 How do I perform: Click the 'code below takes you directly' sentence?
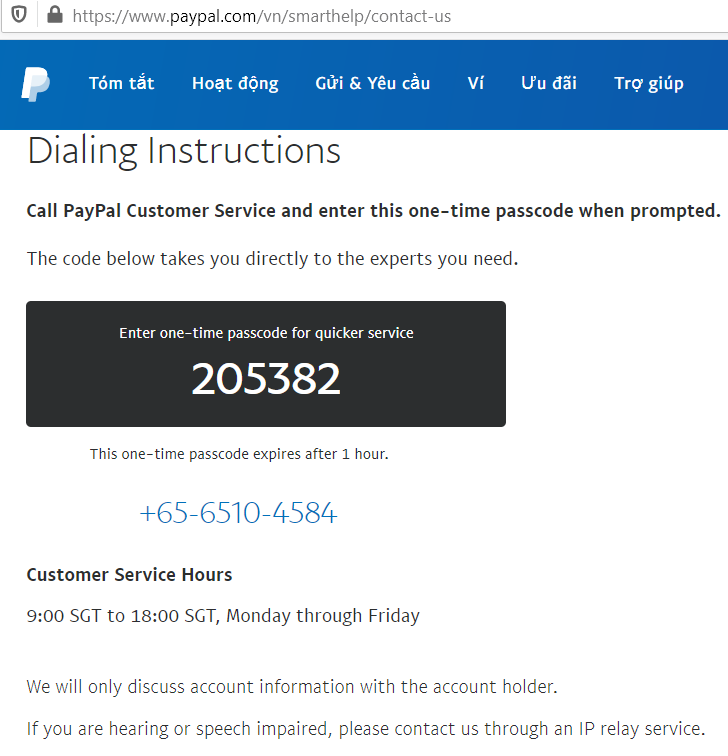pyautogui.click(x=272, y=259)
